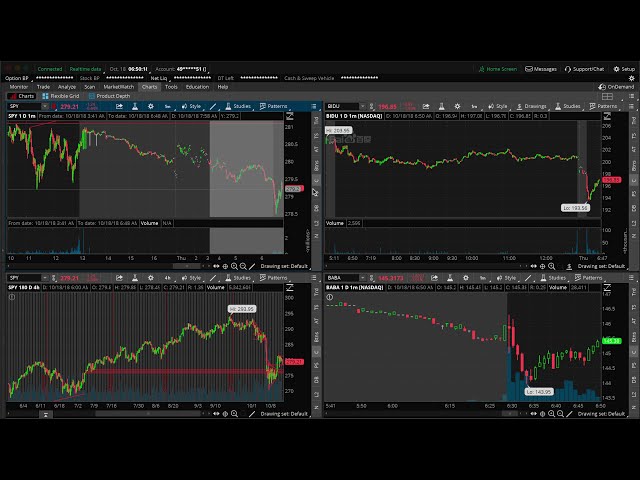Click share icon in SPY 4h chart toolbar
This screenshot has height=480, width=640.
(x=119, y=278)
